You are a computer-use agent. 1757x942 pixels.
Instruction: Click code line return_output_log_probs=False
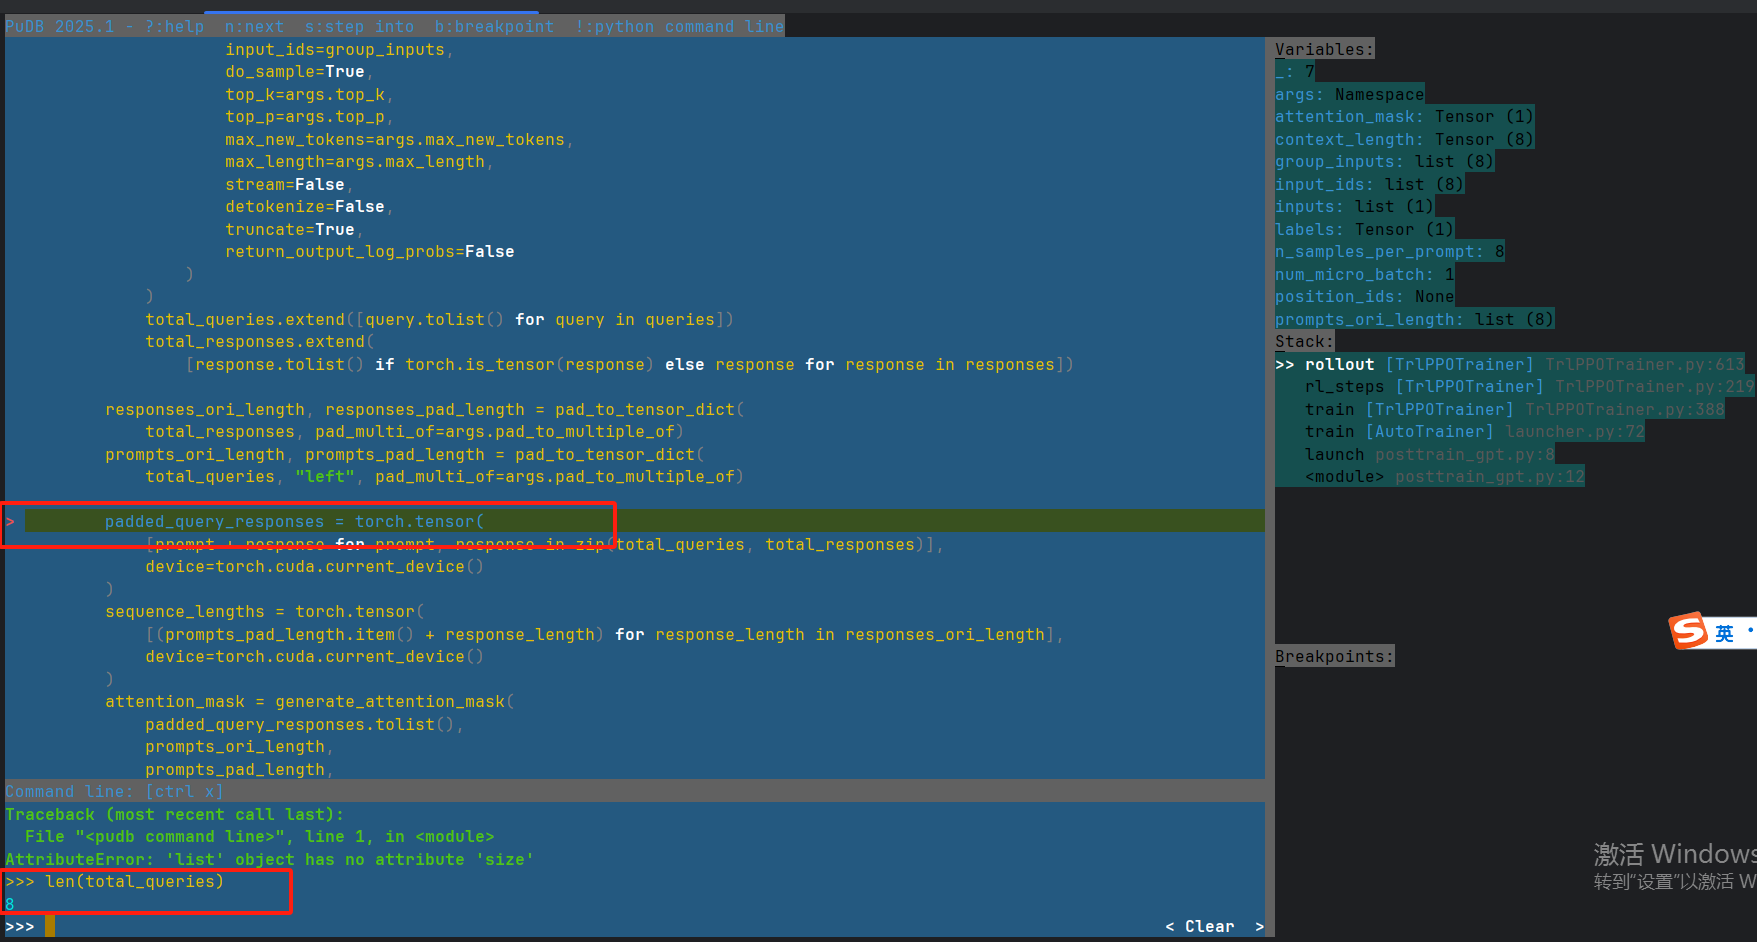369,251
